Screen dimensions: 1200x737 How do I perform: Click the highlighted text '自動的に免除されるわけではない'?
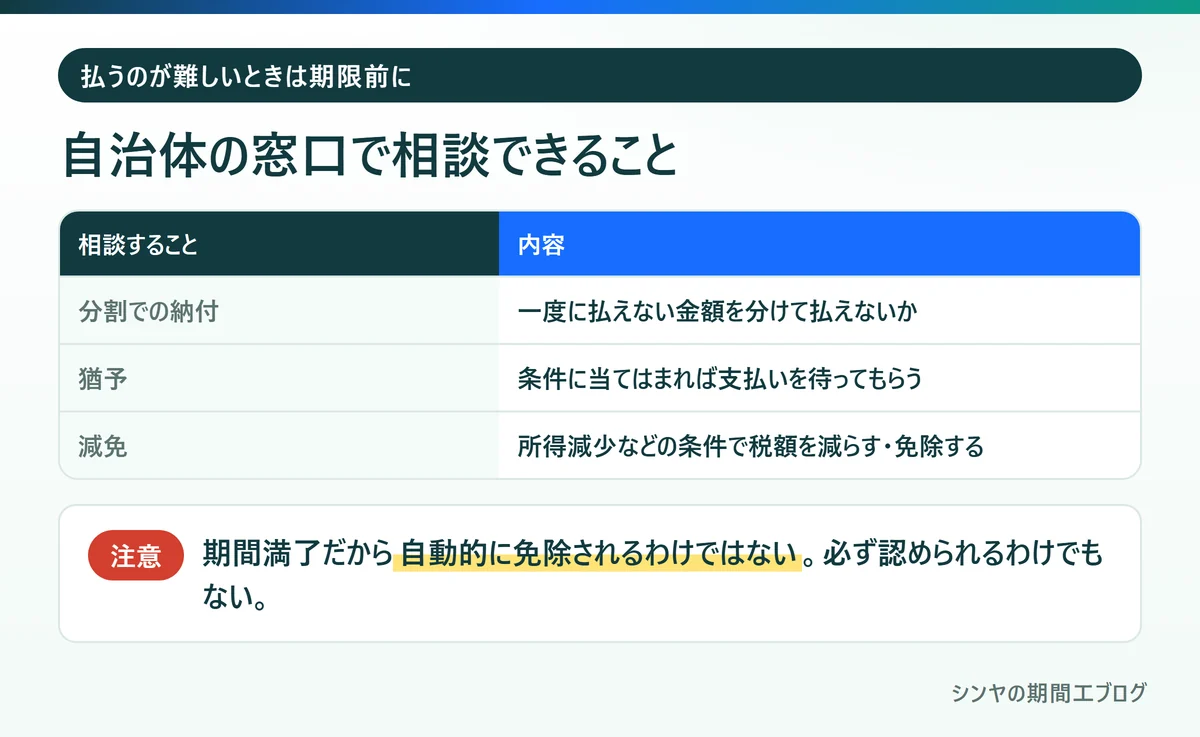(x=600, y=554)
